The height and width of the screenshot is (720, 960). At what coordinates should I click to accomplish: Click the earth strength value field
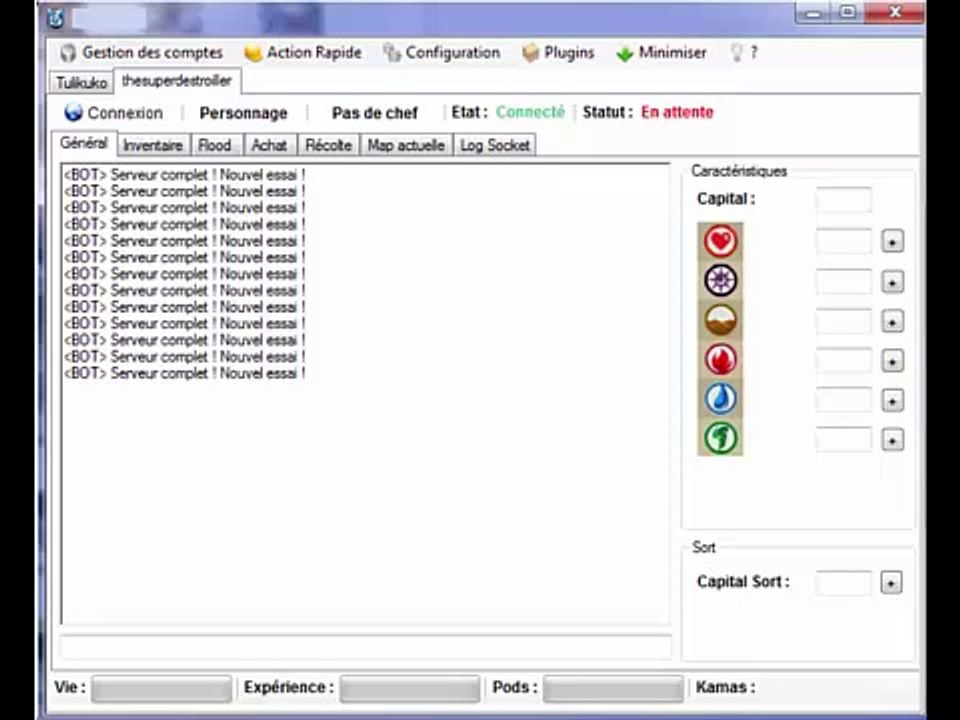tap(844, 321)
